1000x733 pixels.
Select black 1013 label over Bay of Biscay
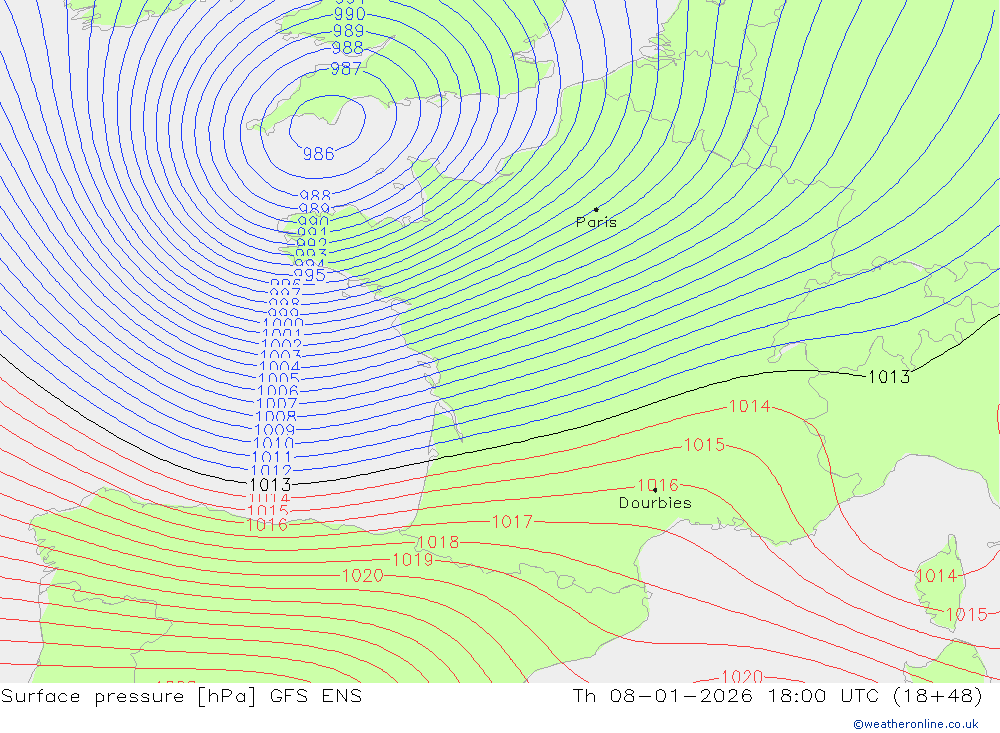tap(270, 485)
